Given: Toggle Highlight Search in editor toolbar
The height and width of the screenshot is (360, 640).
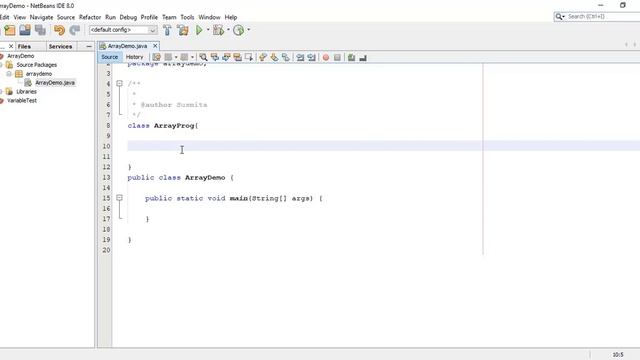Looking at the screenshot, I should coord(238,58).
